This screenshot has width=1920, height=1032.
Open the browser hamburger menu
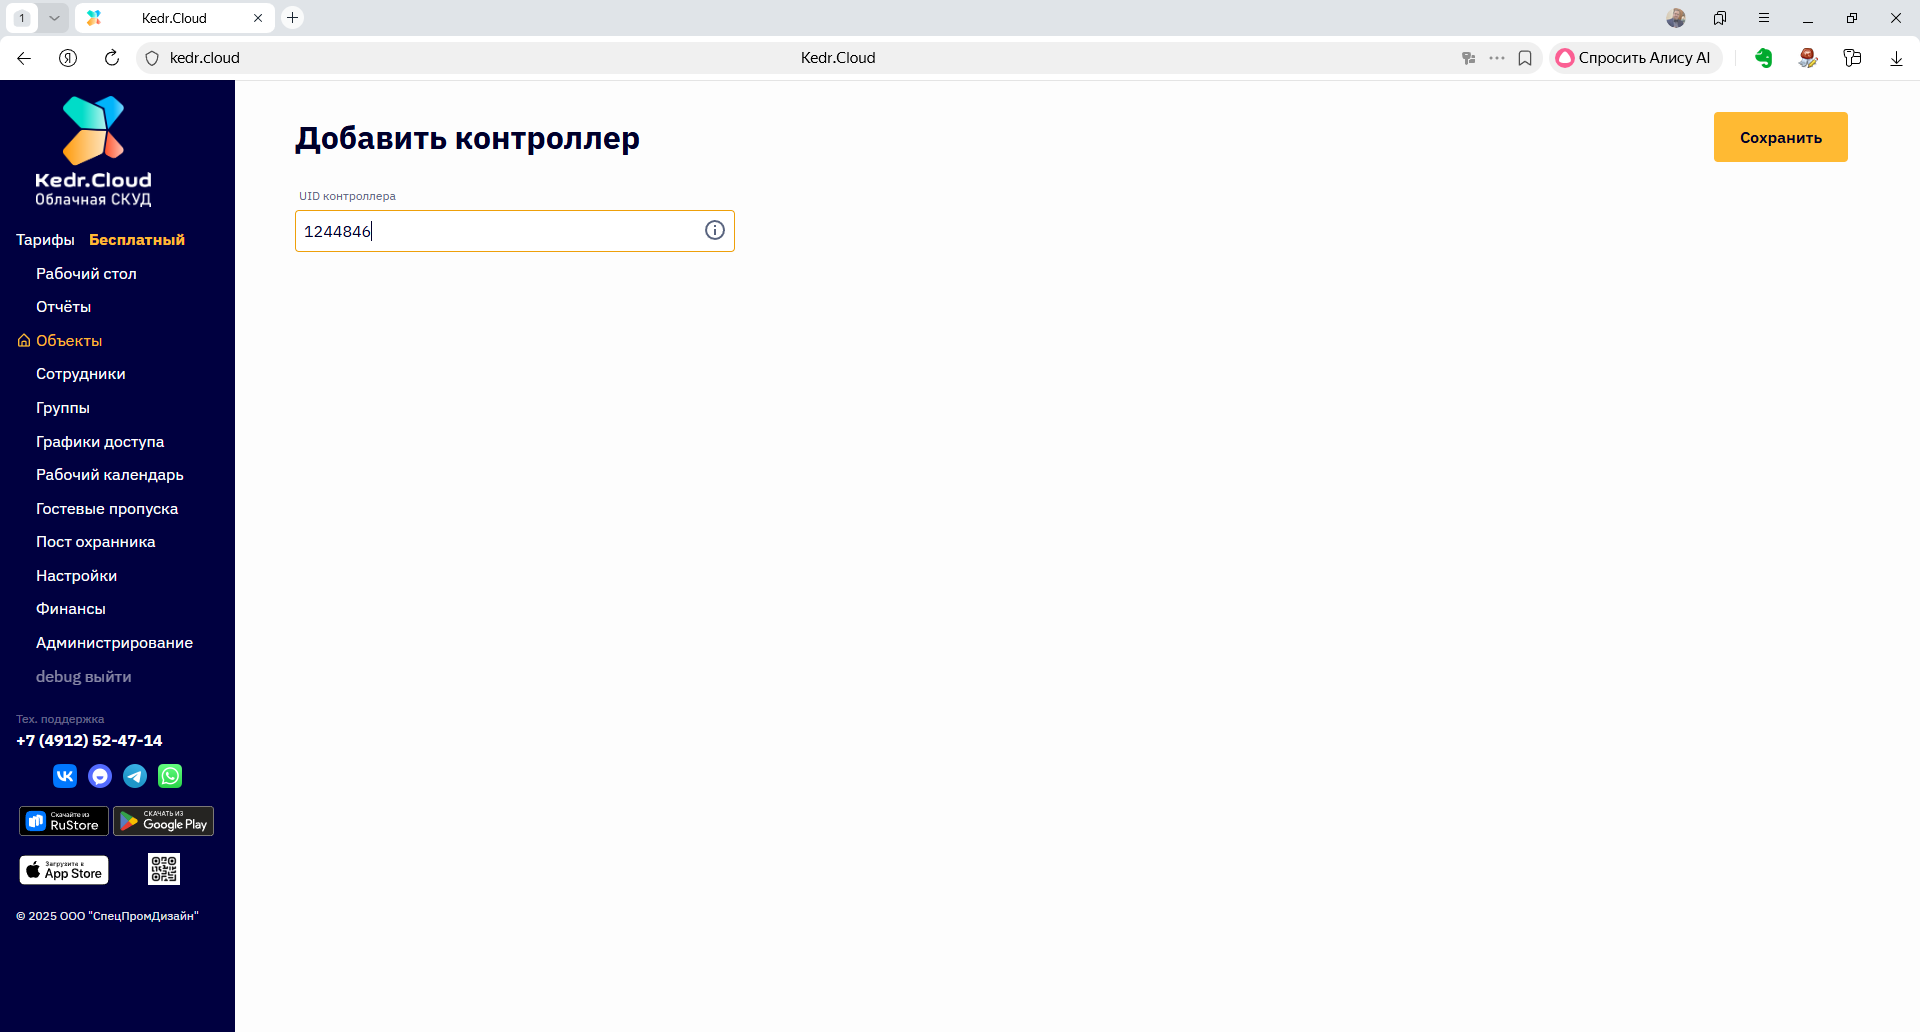1764,18
